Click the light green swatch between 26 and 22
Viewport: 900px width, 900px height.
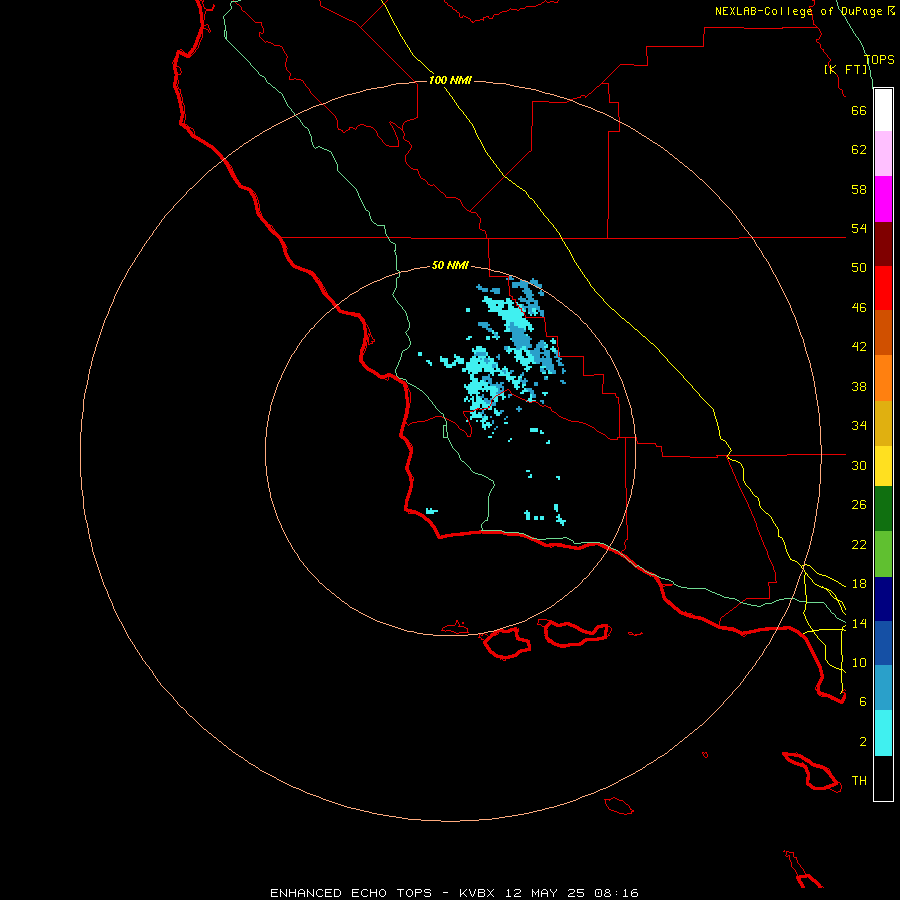coord(883,554)
